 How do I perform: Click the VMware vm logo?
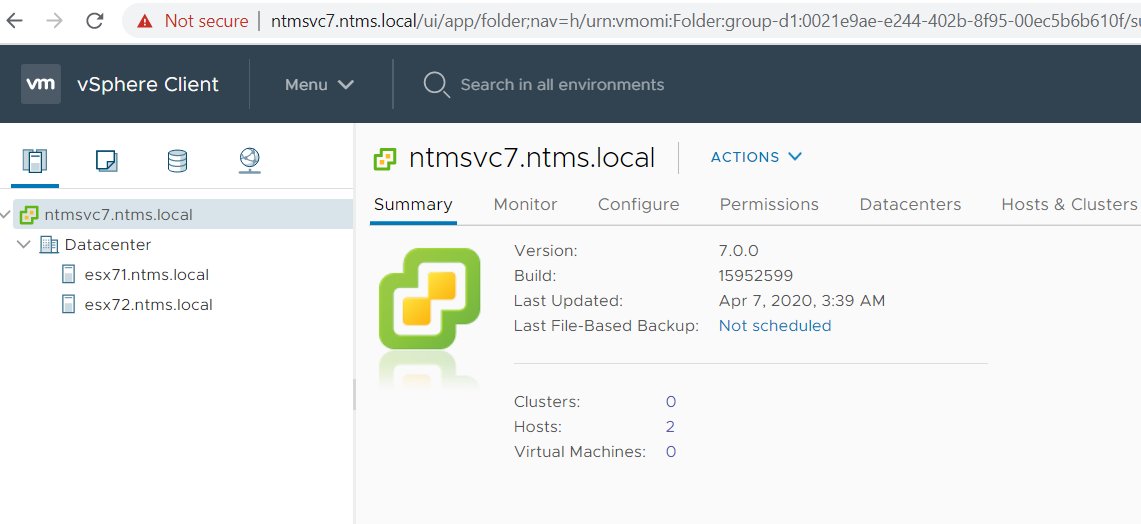coord(41,84)
